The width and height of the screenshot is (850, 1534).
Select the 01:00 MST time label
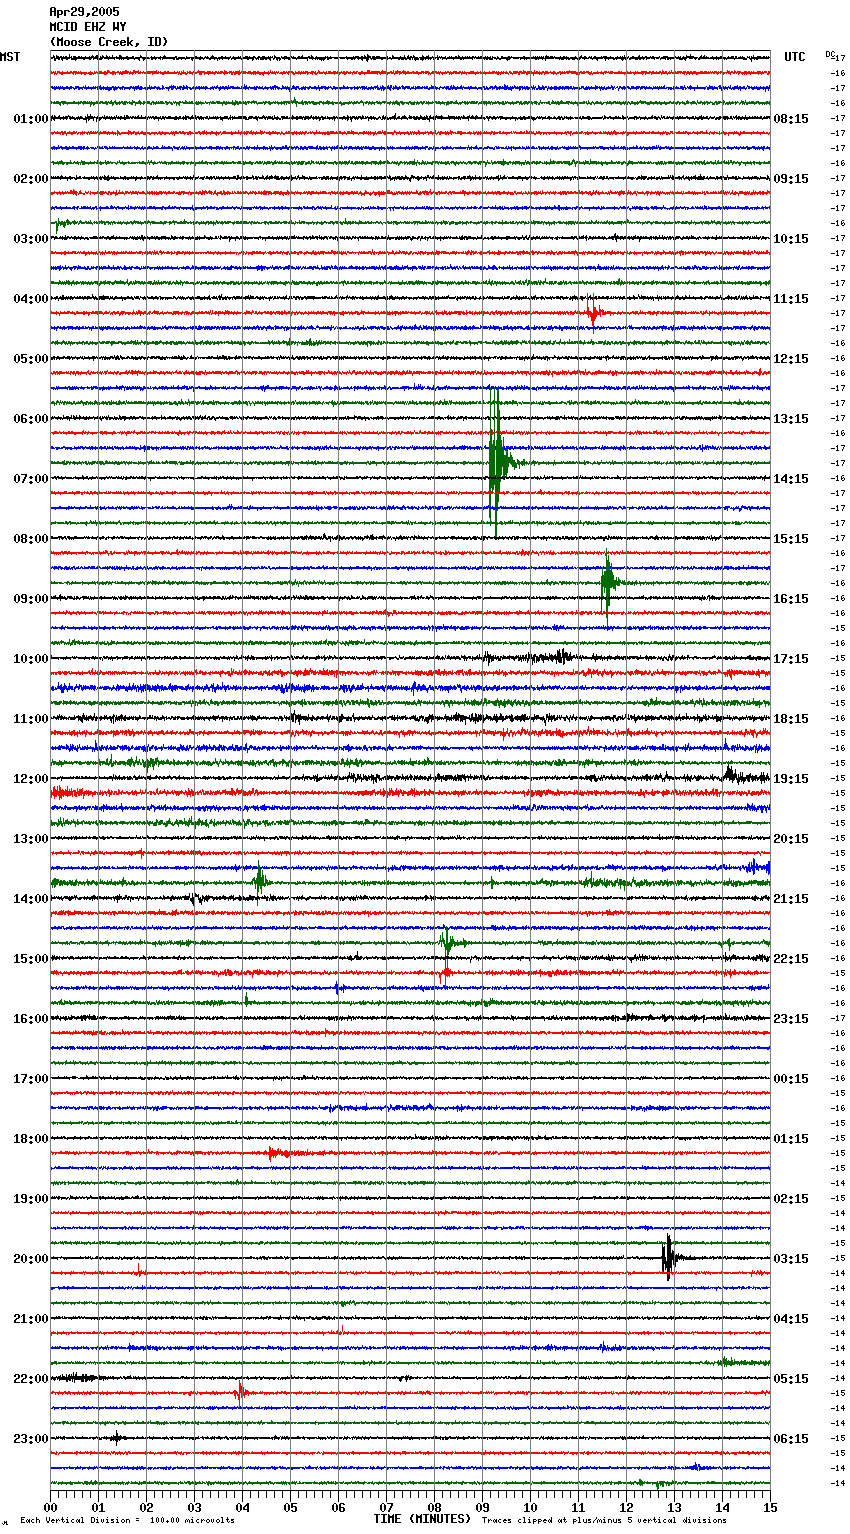coord(31,119)
